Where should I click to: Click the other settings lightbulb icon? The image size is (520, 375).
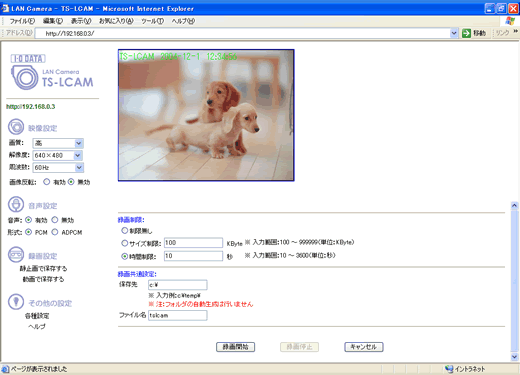pyautogui.click(x=16, y=302)
